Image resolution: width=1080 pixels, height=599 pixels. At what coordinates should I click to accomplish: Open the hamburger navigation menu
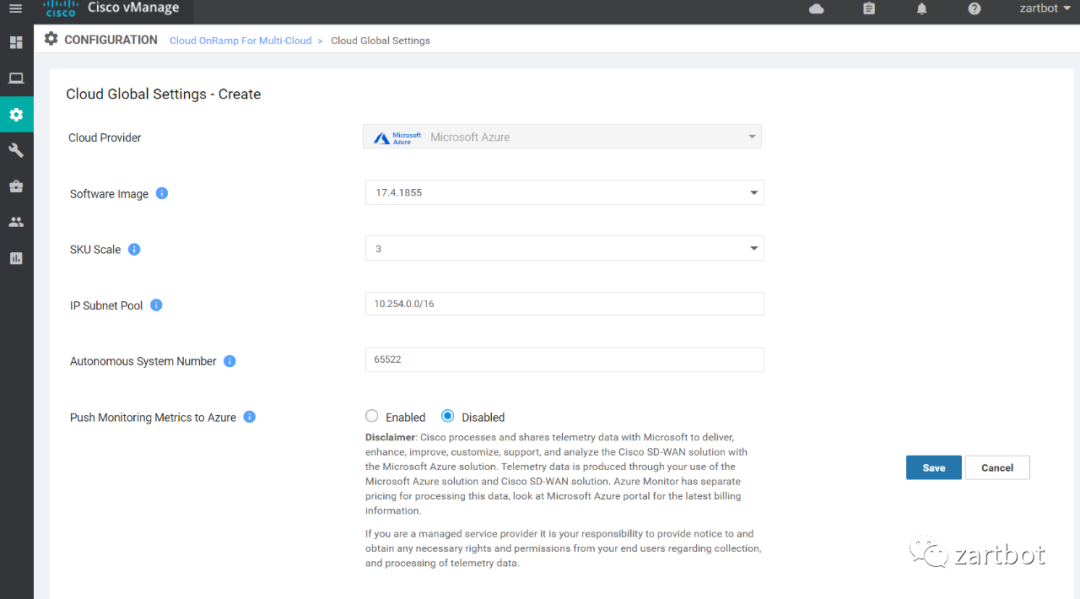(x=15, y=9)
